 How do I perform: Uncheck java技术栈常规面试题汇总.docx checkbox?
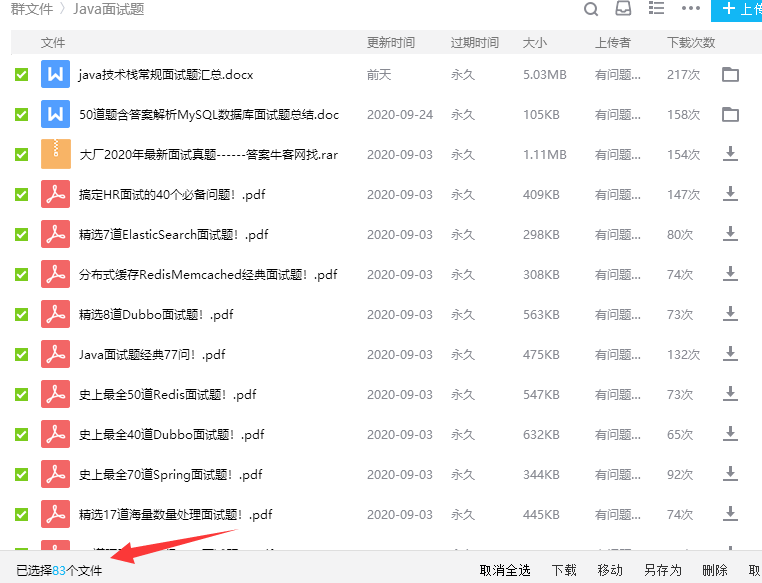pyautogui.click(x=21, y=74)
